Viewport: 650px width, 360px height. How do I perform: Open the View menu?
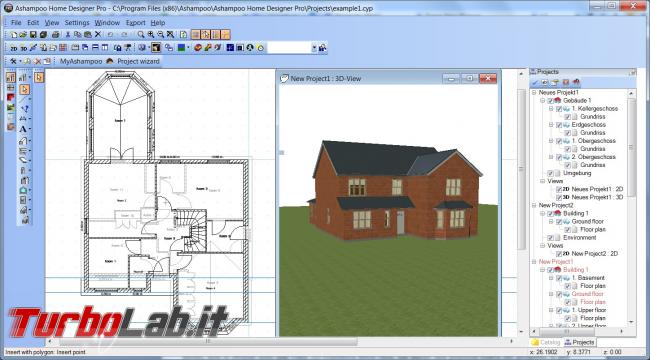point(52,23)
